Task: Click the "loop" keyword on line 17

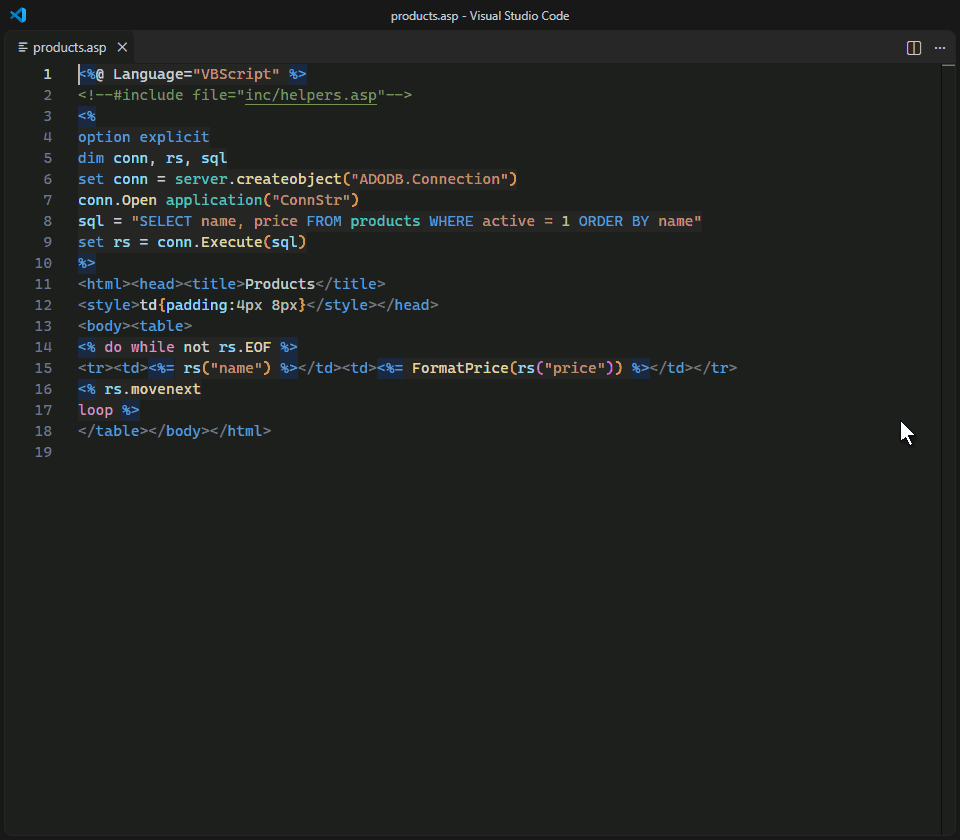Action: coord(96,410)
